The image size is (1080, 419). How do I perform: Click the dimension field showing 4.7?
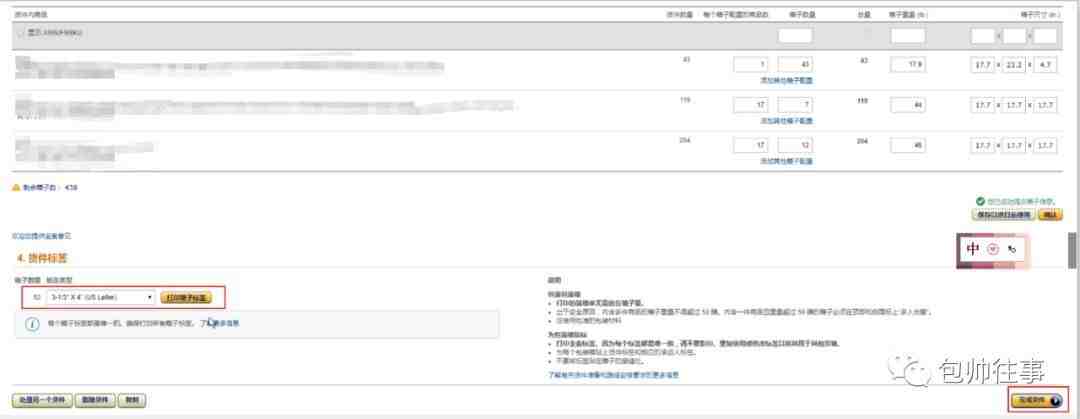pos(1045,65)
